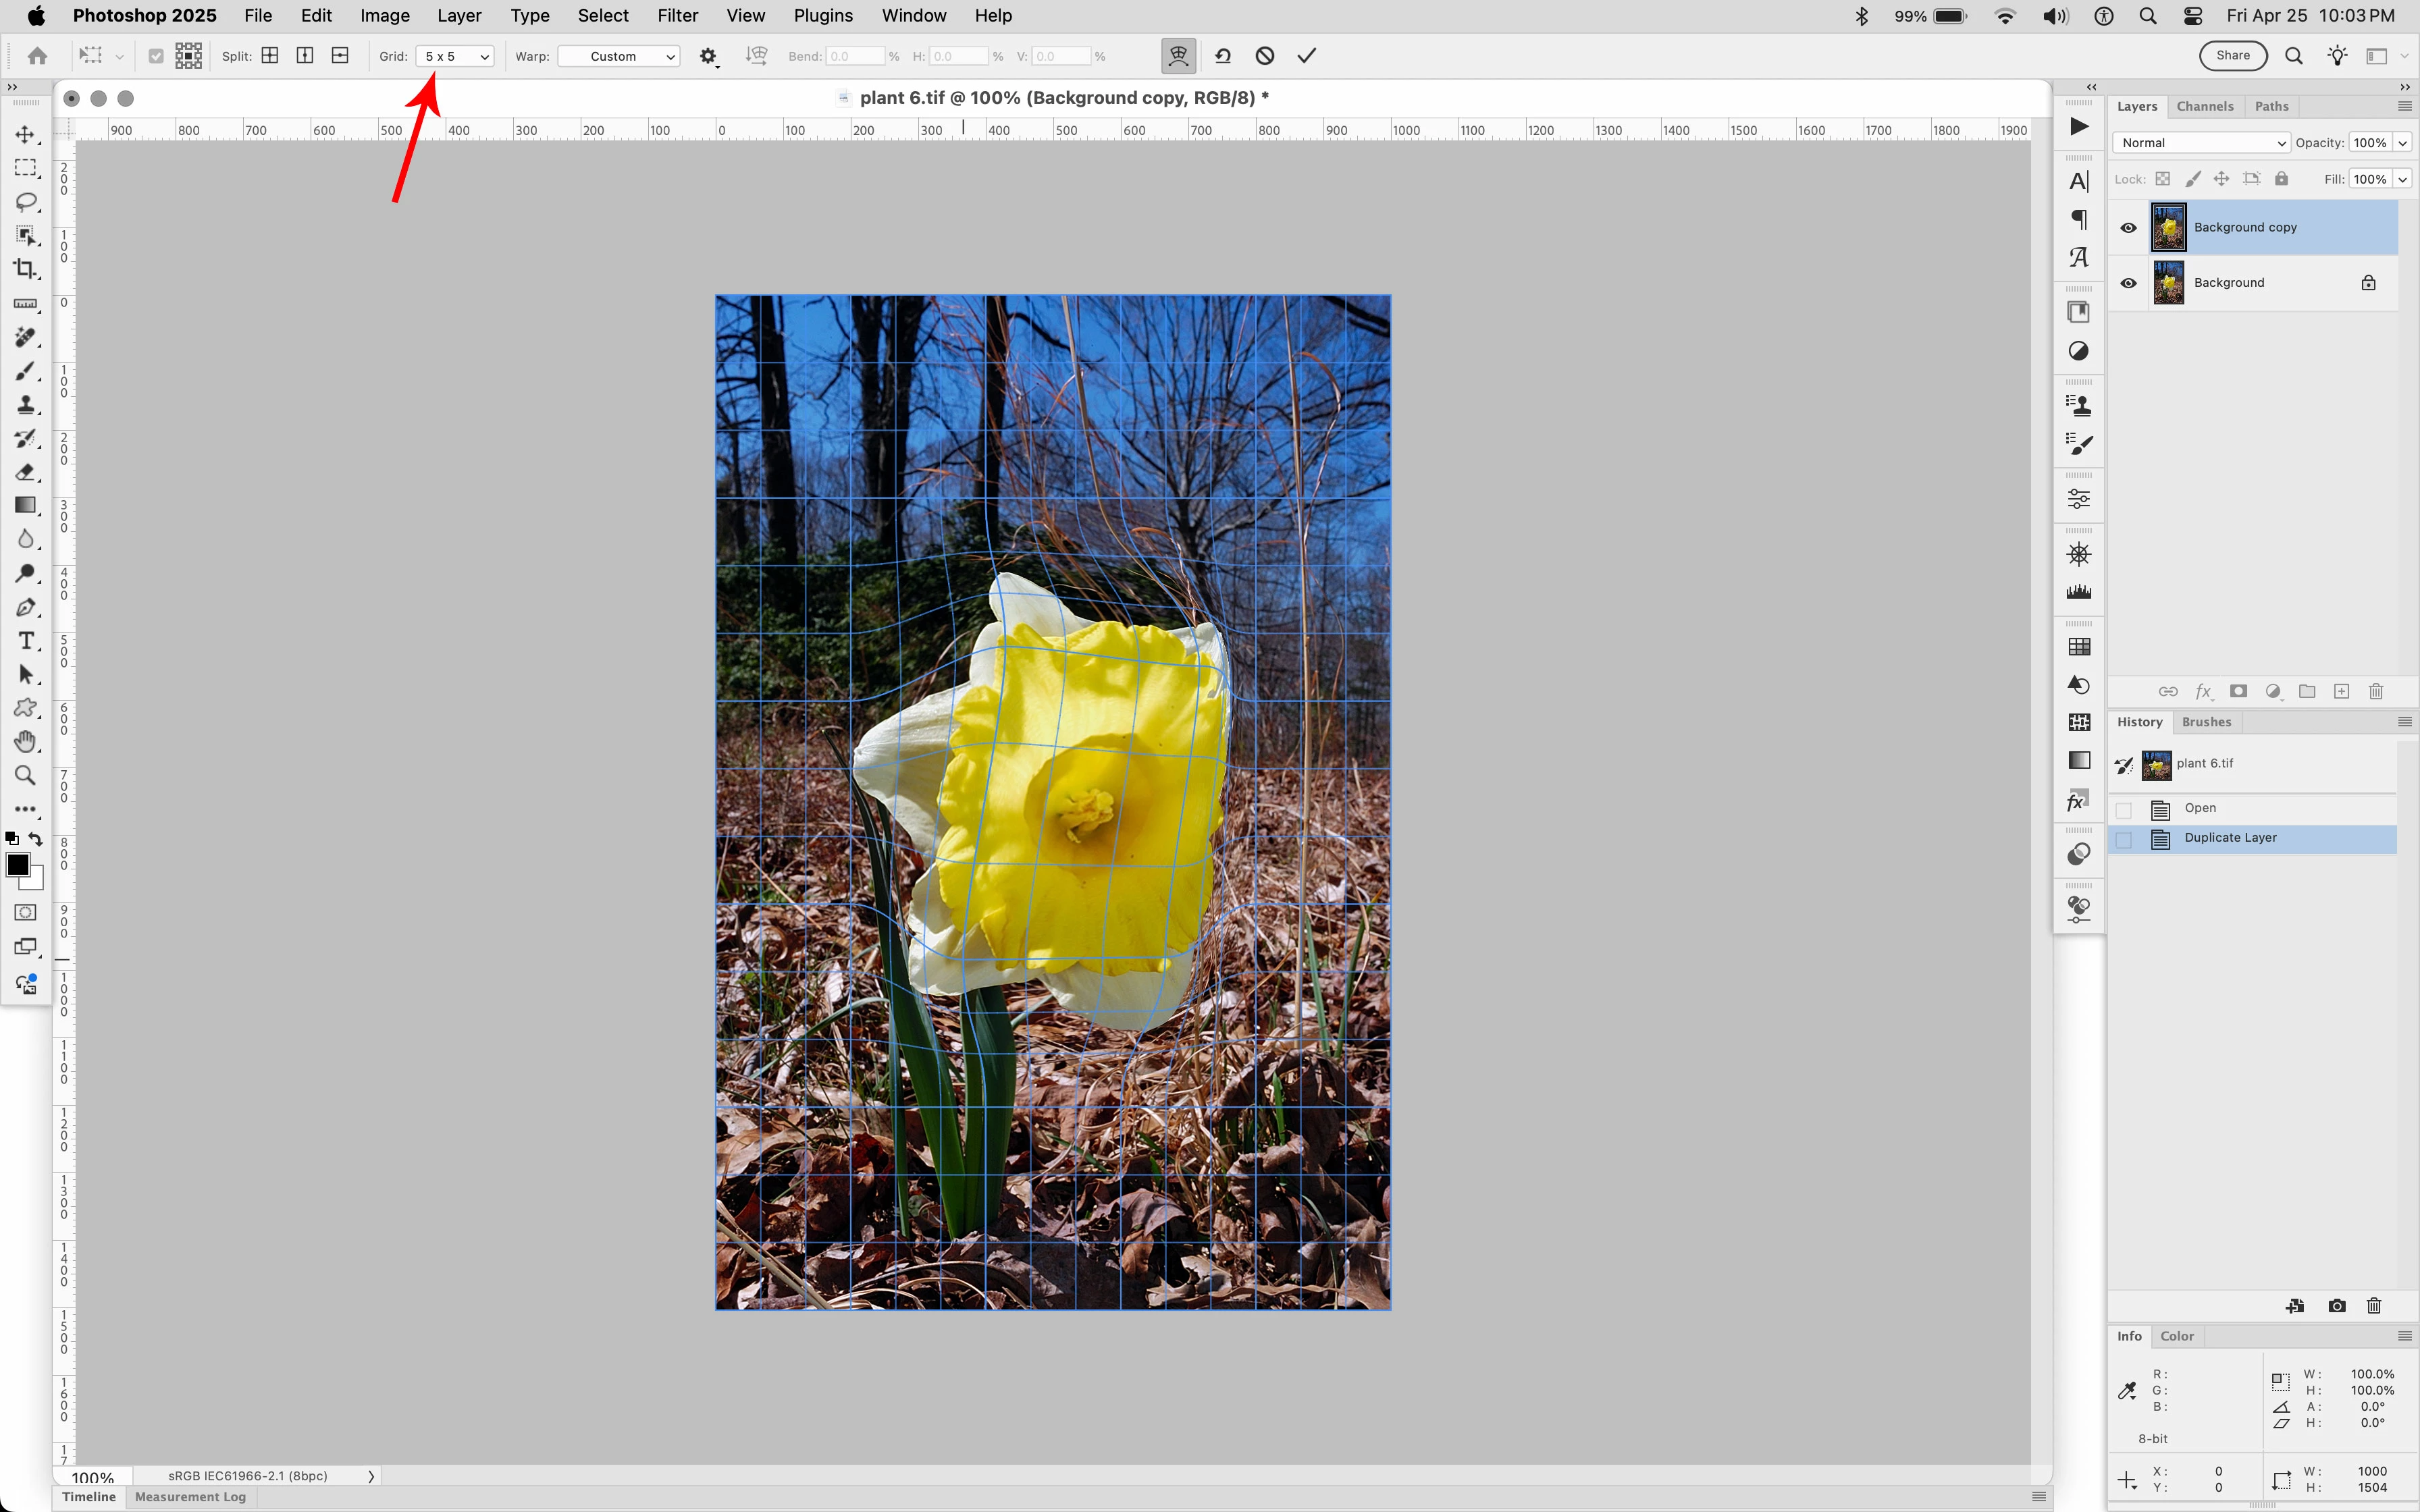Hide the Background copy layer

click(x=2128, y=228)
